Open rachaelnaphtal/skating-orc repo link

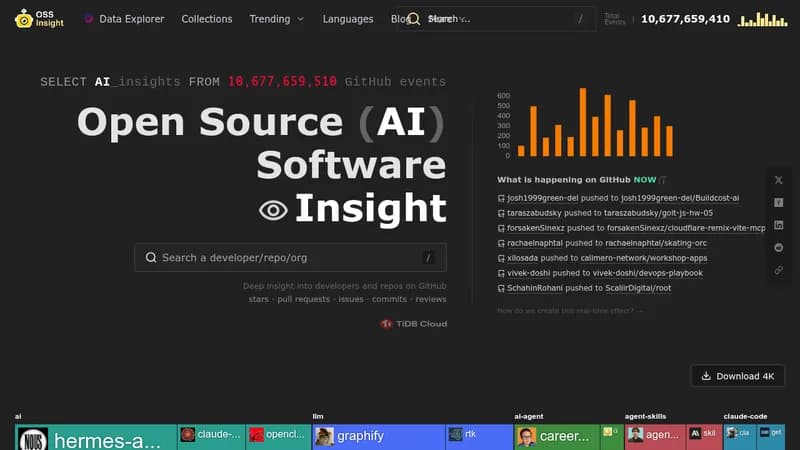[x=656, y=243]
